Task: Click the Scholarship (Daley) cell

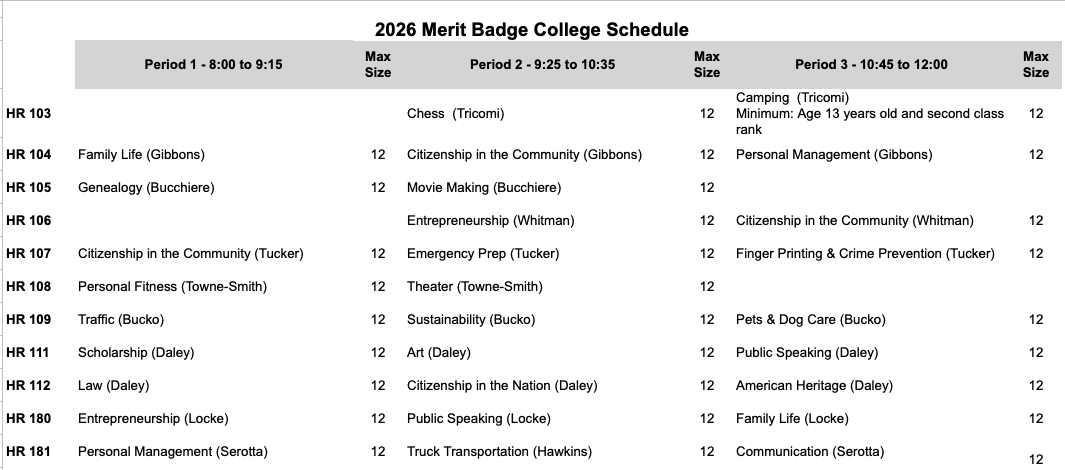Action: pyautogui.click(x=136, y=353)
